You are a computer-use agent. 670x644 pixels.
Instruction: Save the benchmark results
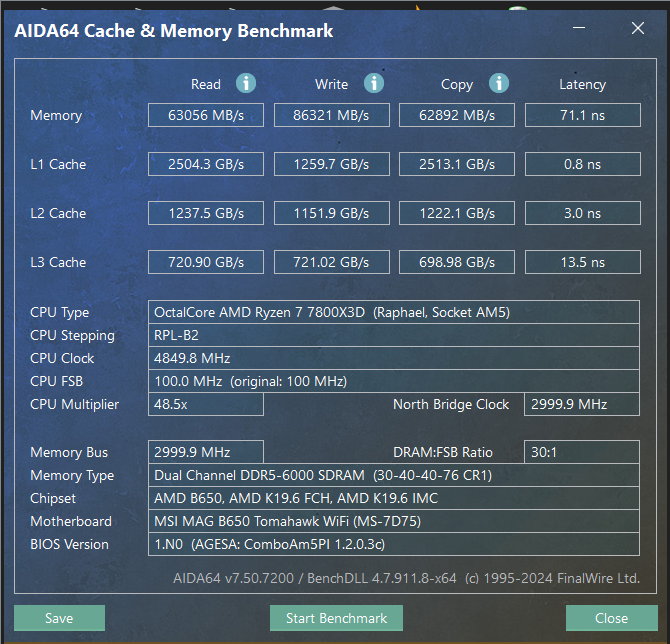coord(59,618)
